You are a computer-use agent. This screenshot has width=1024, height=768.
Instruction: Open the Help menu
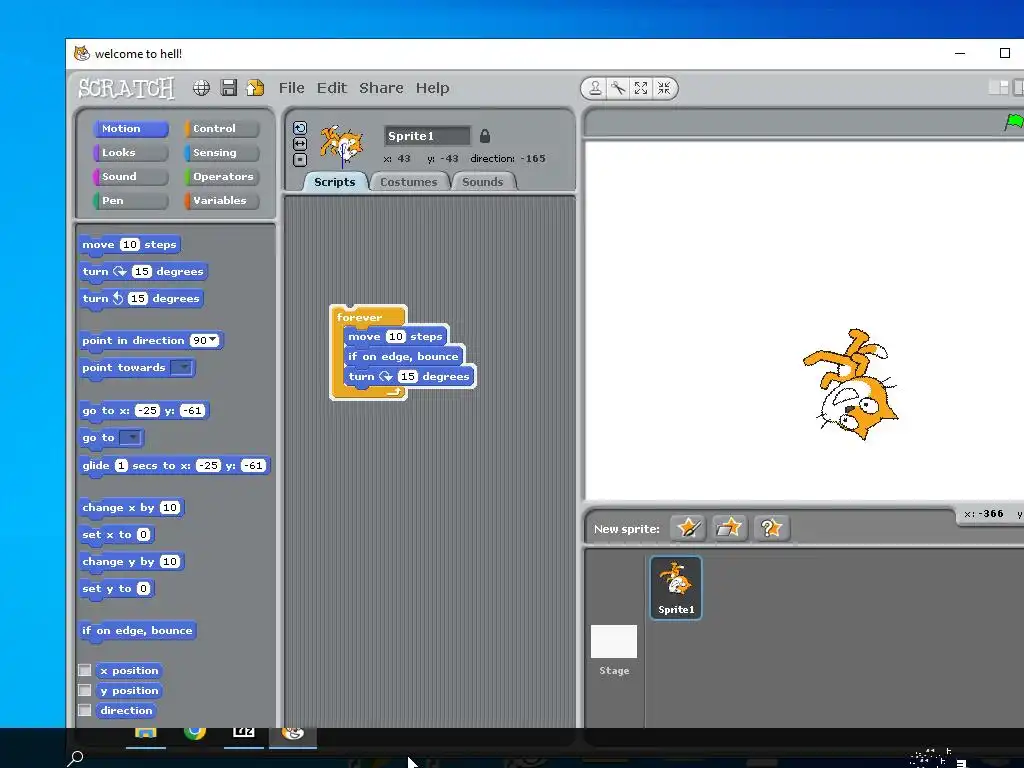432,88
